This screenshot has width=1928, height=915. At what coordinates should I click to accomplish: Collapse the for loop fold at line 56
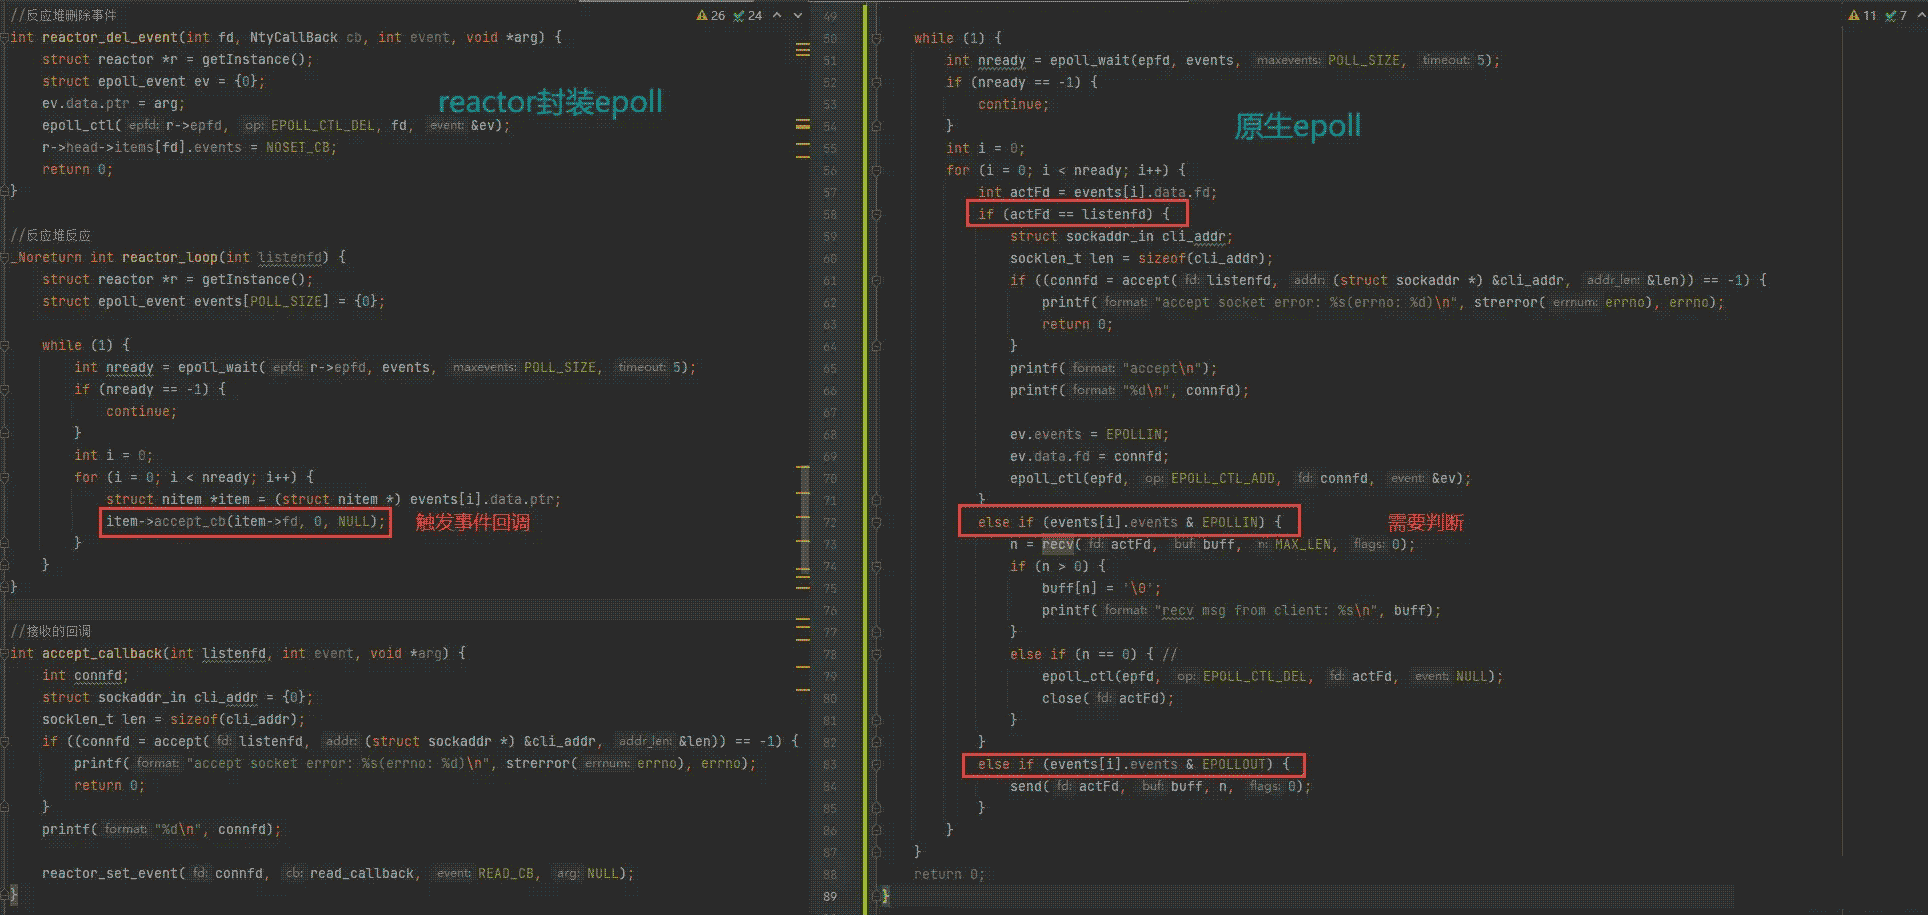876,170
